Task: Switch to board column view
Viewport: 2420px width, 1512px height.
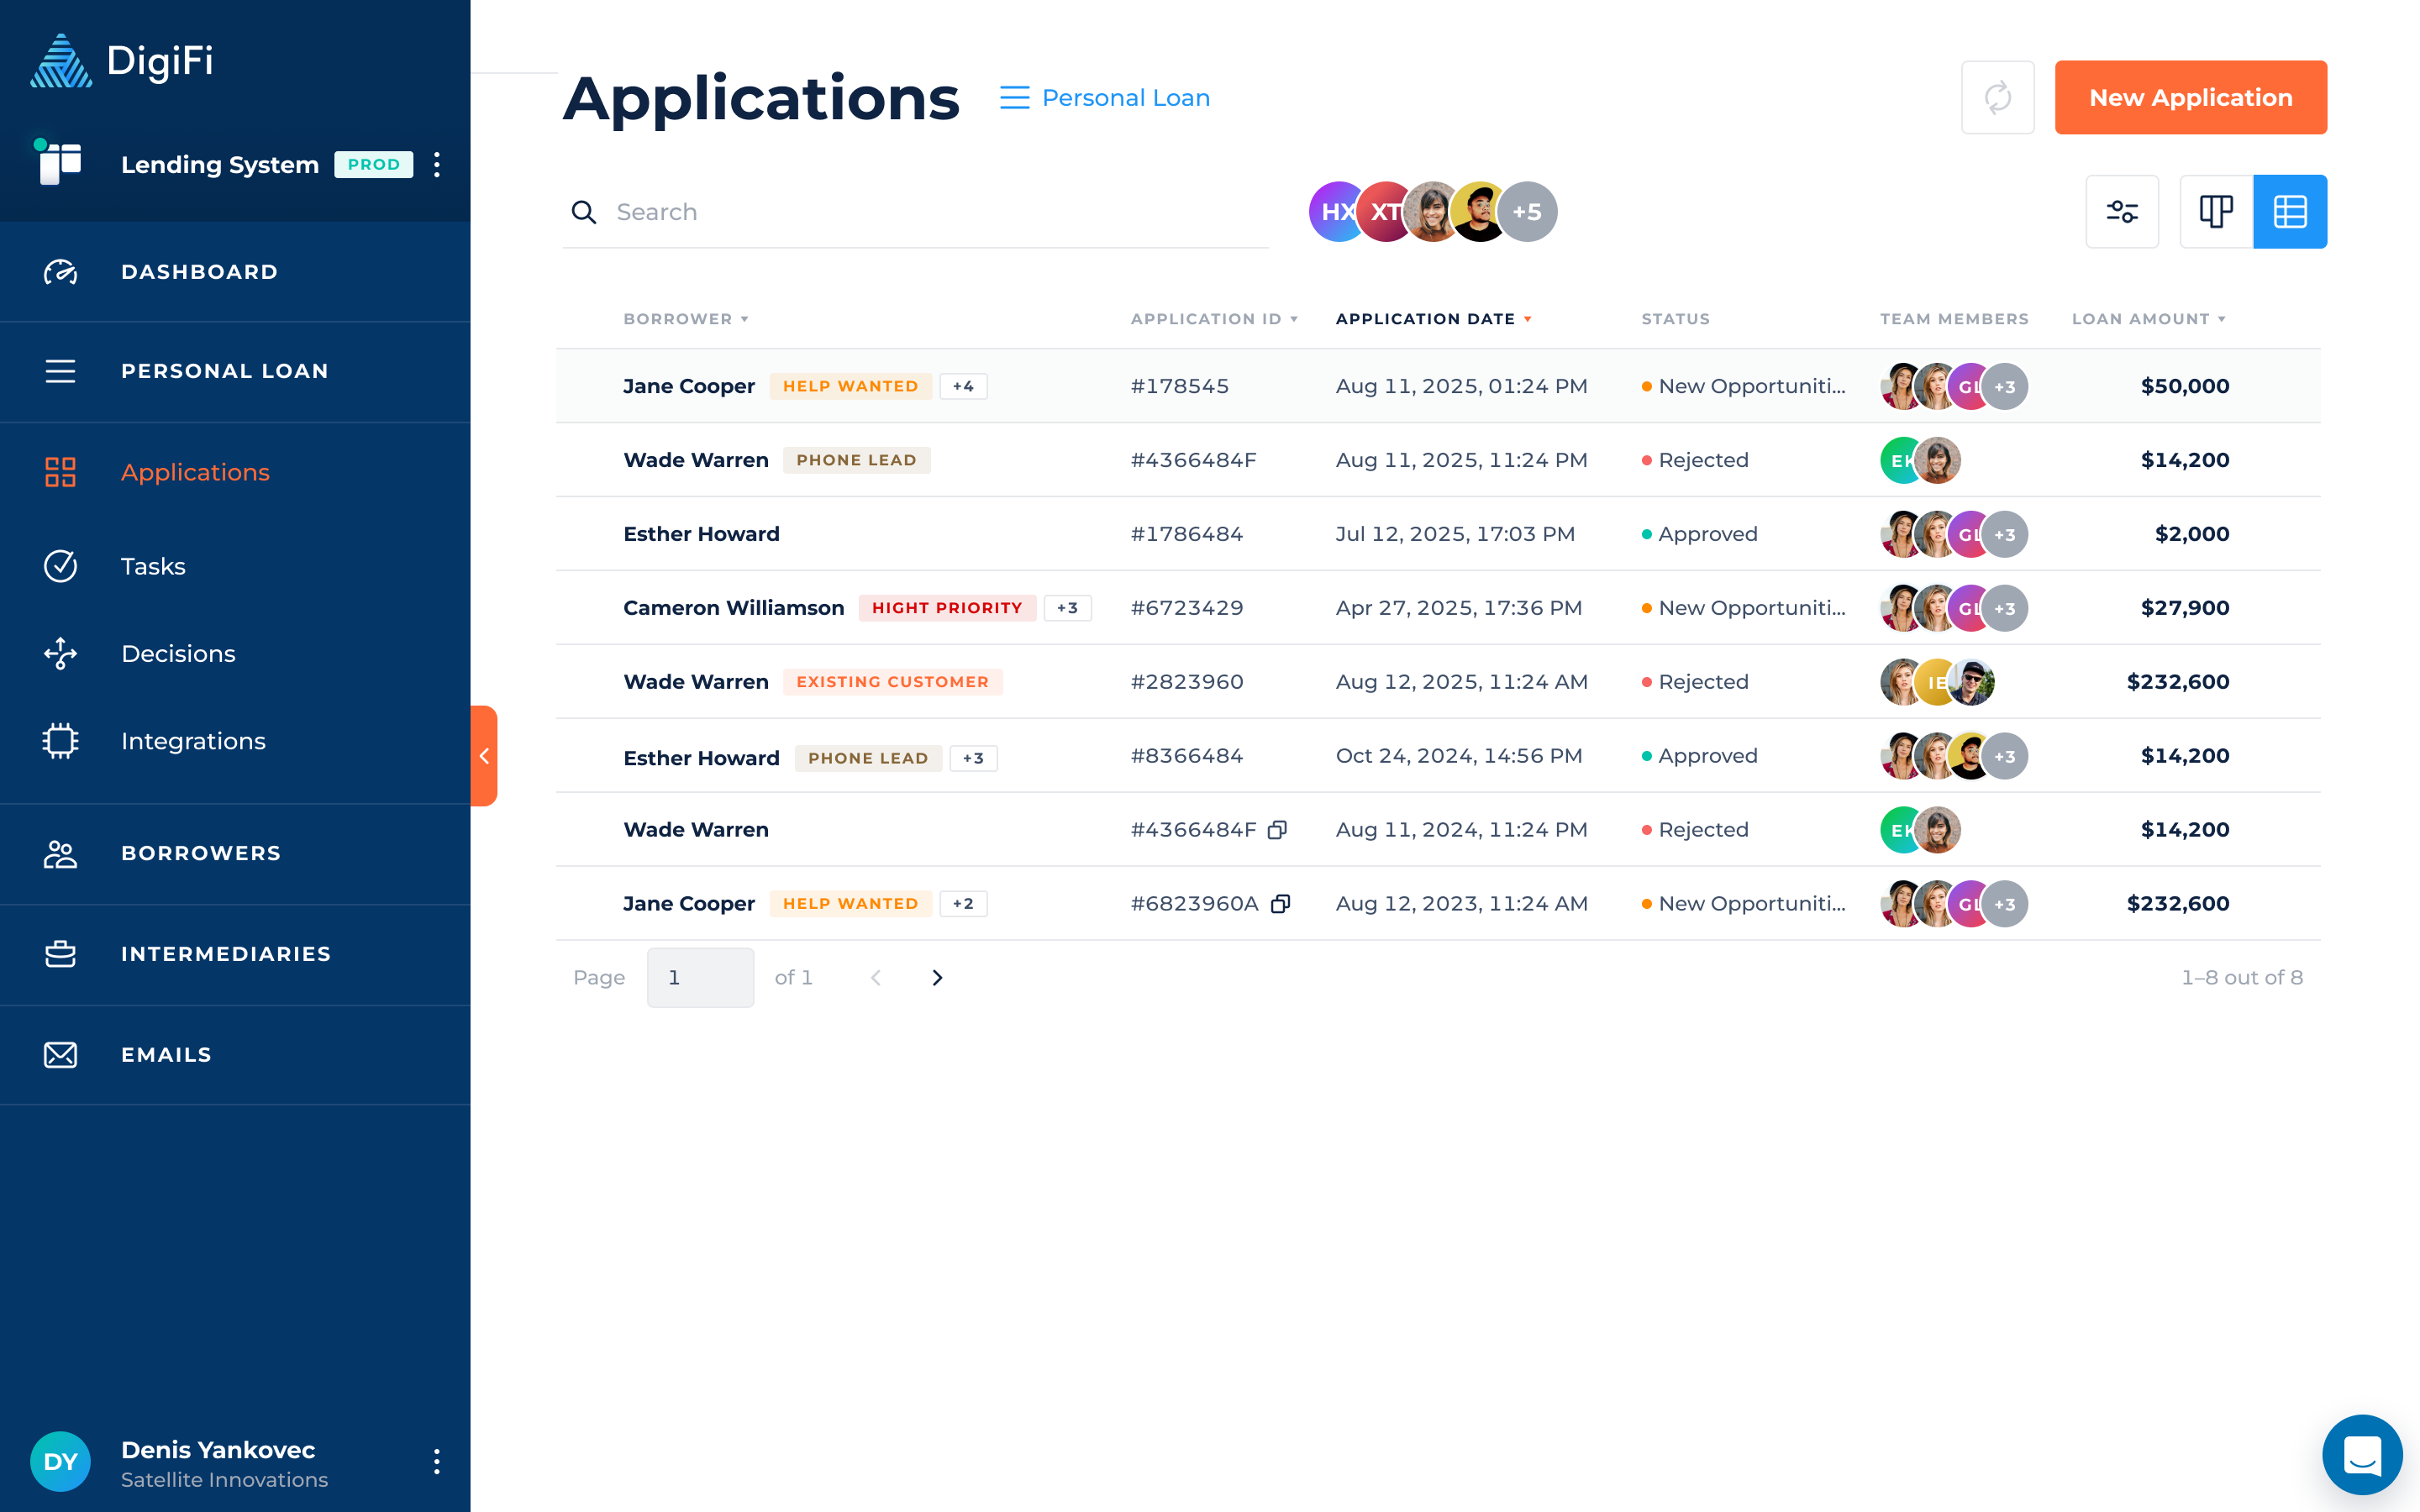Action: point(2216,212)
